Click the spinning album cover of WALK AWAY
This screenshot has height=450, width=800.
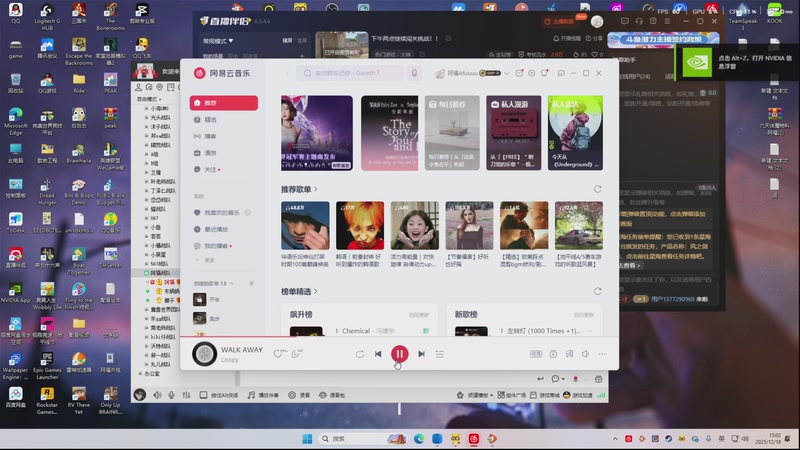click(205, 354)
